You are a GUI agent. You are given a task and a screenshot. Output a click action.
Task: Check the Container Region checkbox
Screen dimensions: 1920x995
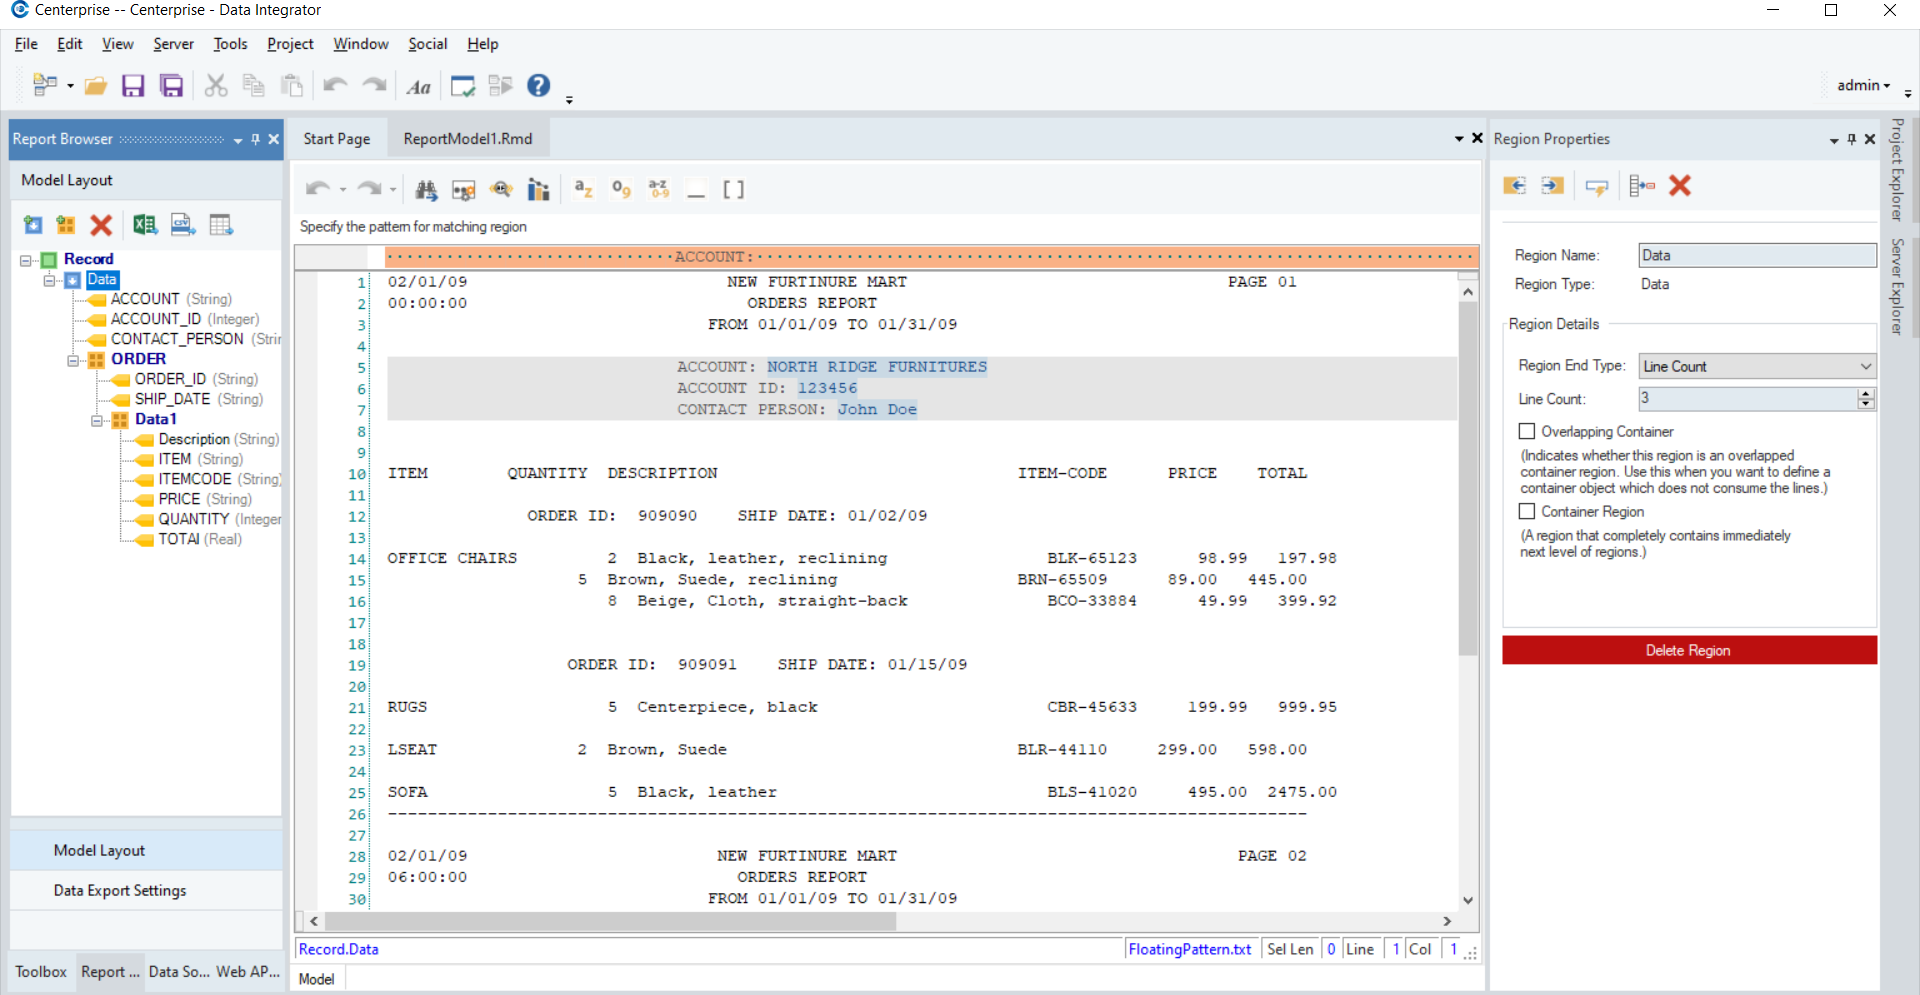[1526, 511]
